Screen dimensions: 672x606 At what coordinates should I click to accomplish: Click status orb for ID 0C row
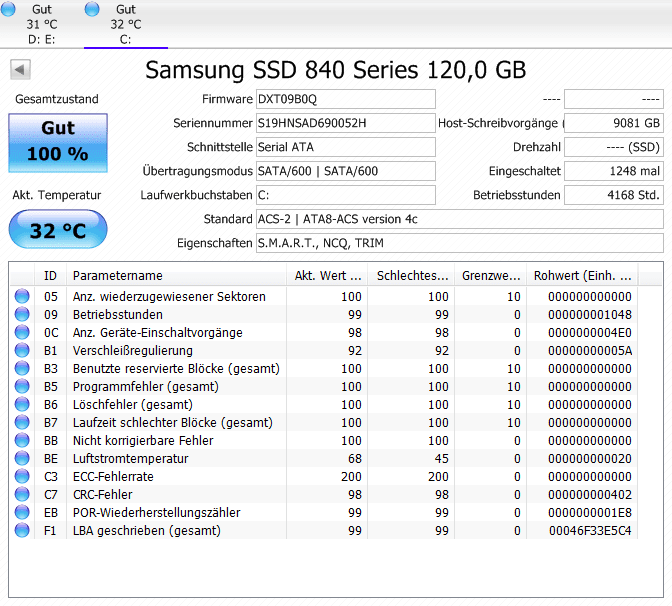pos(22,332)
